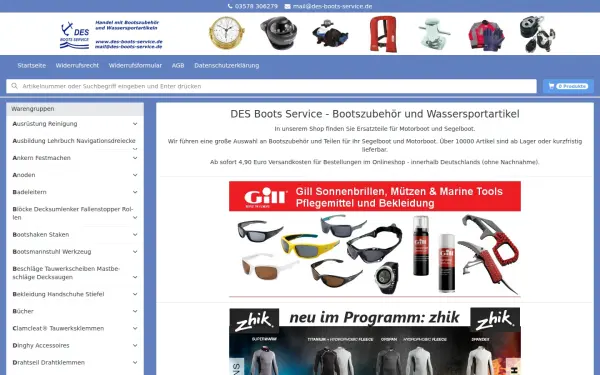Expand Bücher category chevron

point(135,311)
